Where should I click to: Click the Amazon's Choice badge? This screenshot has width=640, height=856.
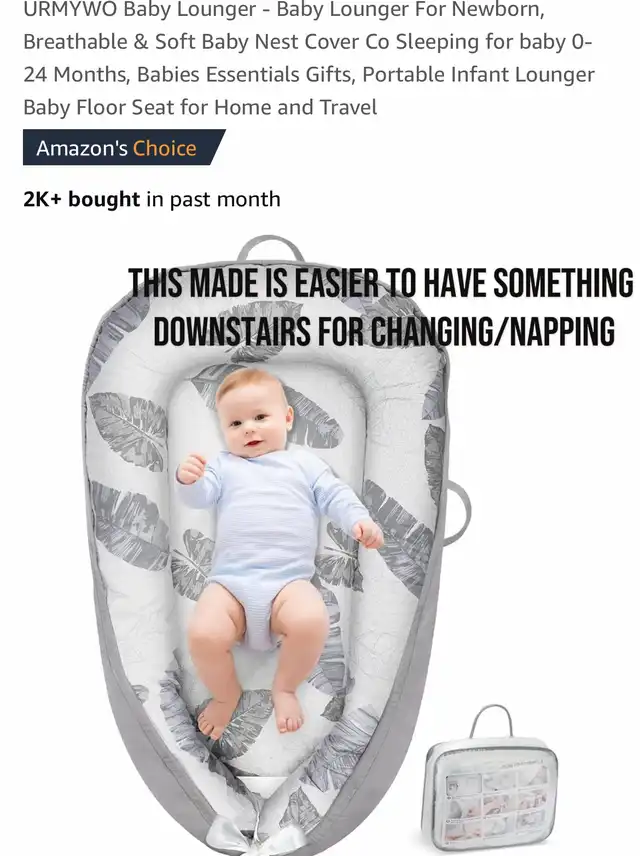(124, 147)
